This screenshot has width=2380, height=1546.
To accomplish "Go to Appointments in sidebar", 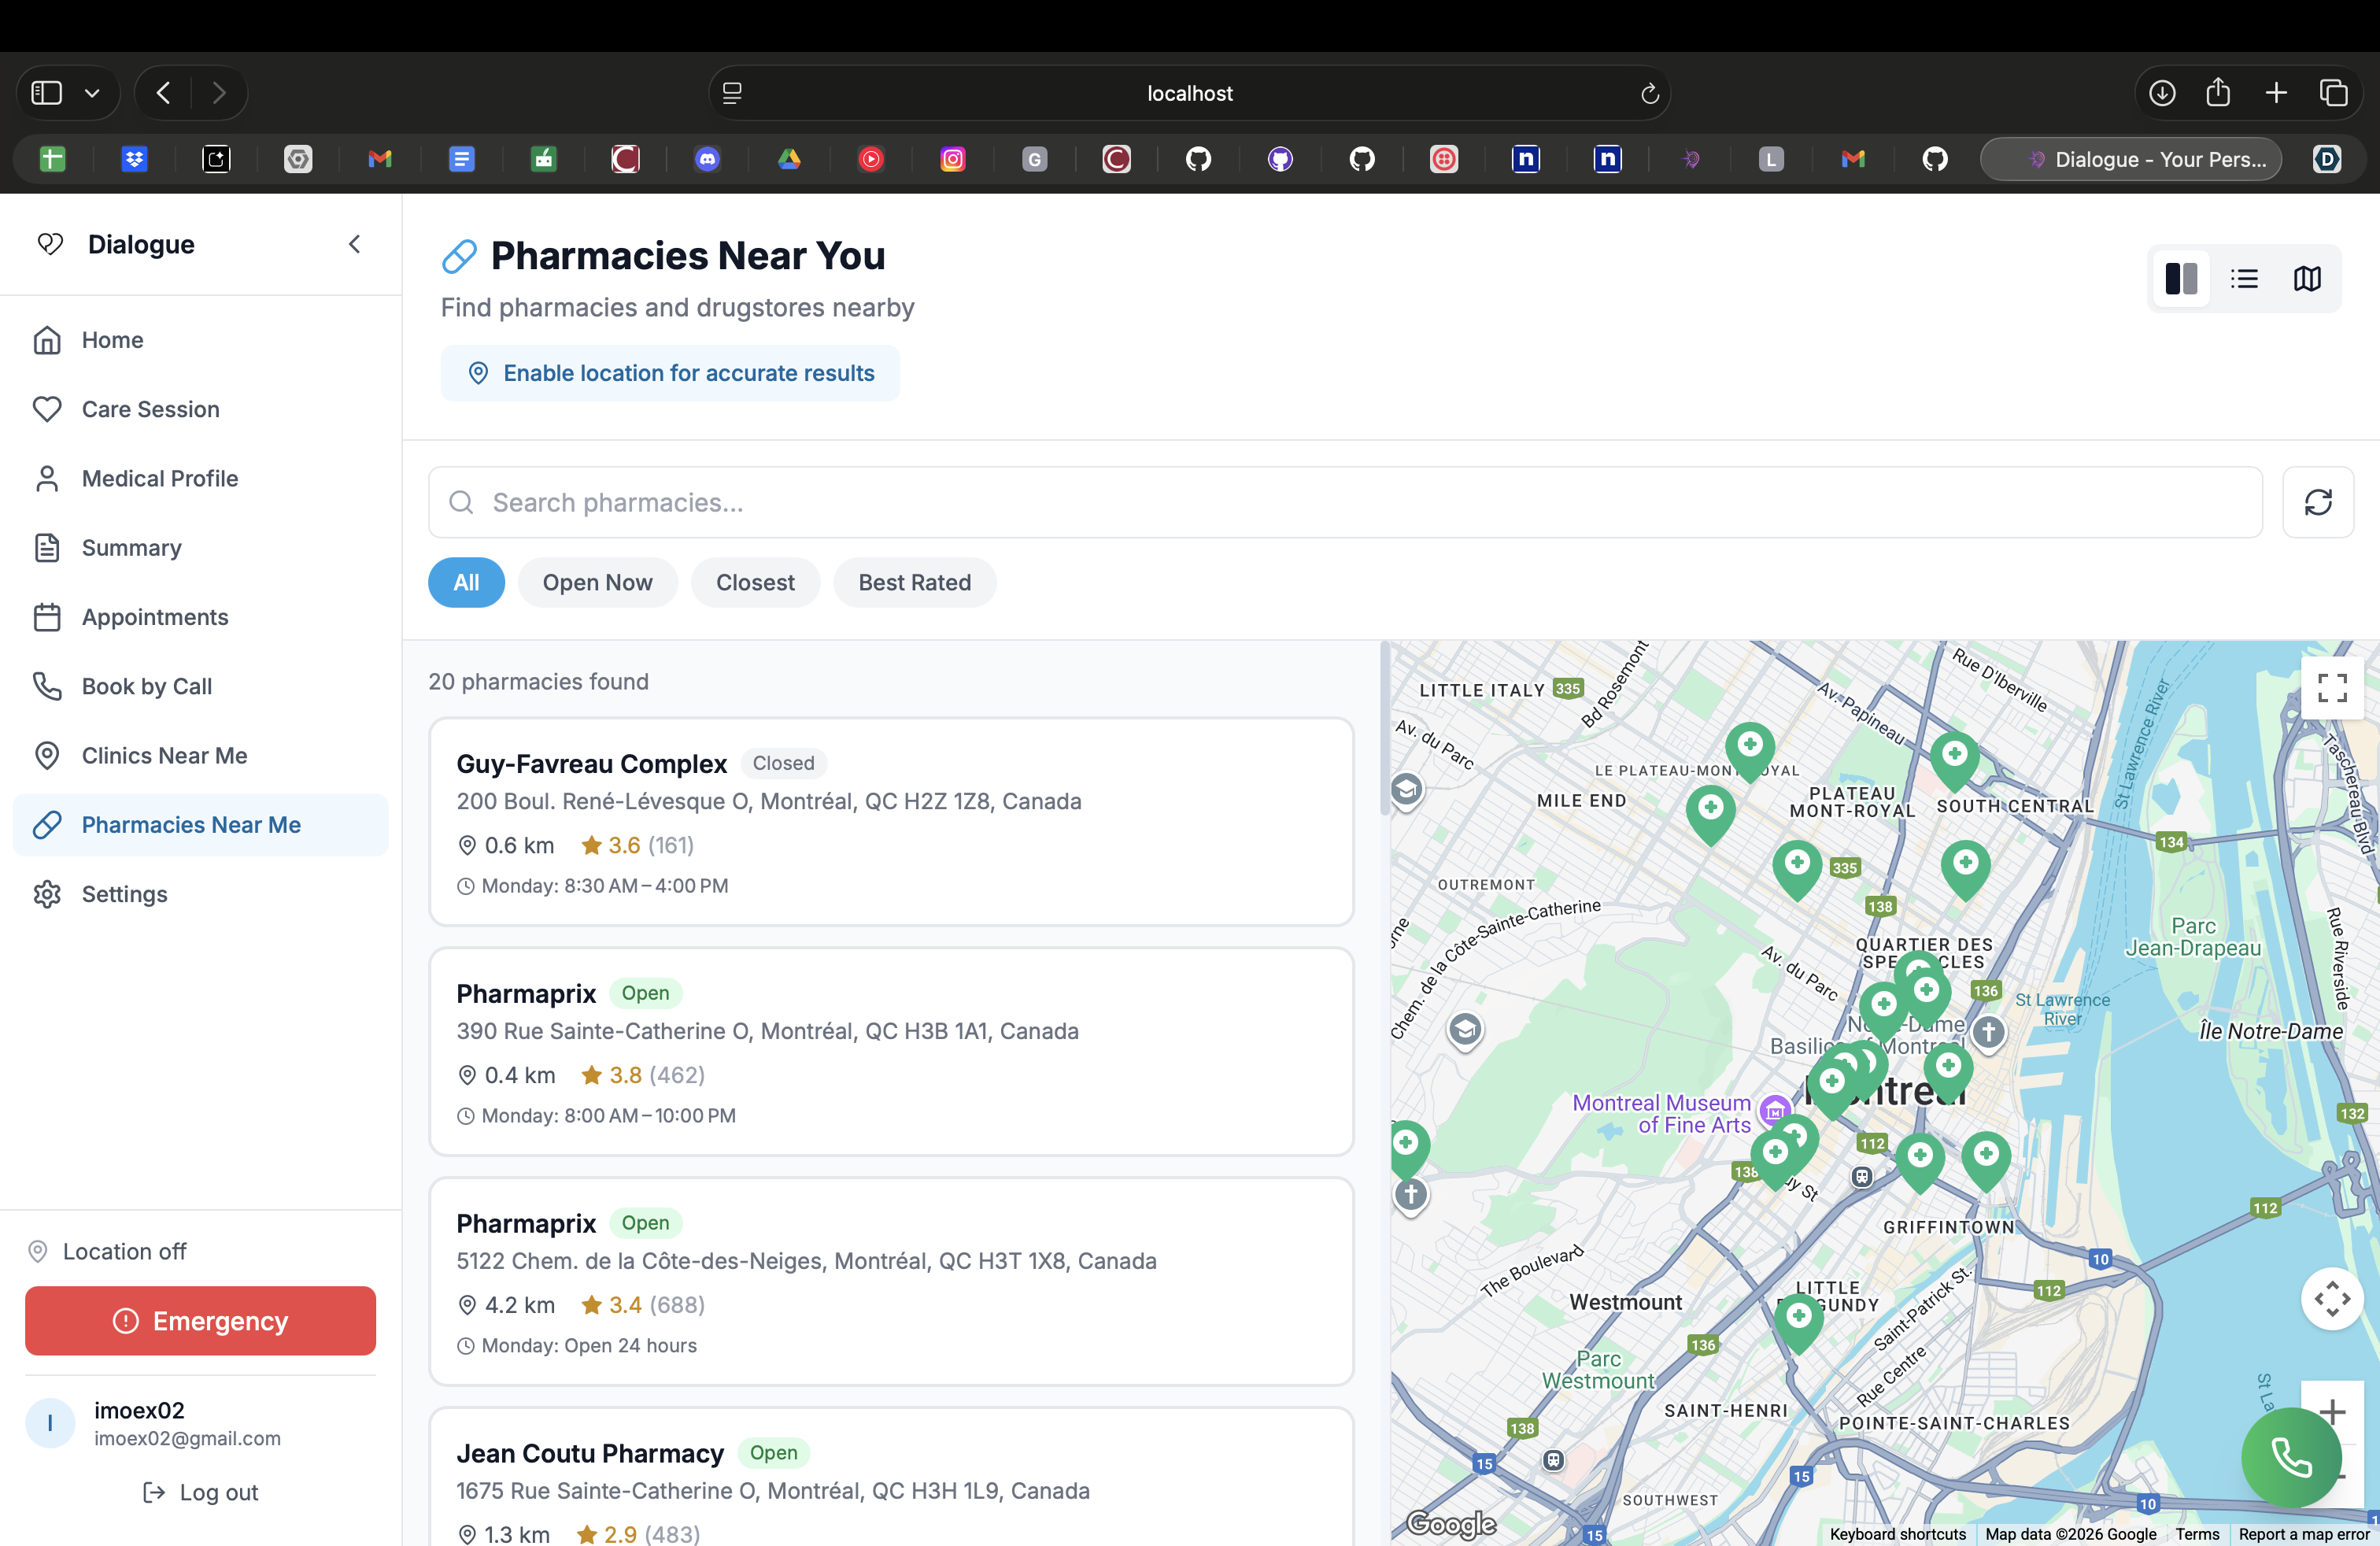I will (x=155, y=617).
